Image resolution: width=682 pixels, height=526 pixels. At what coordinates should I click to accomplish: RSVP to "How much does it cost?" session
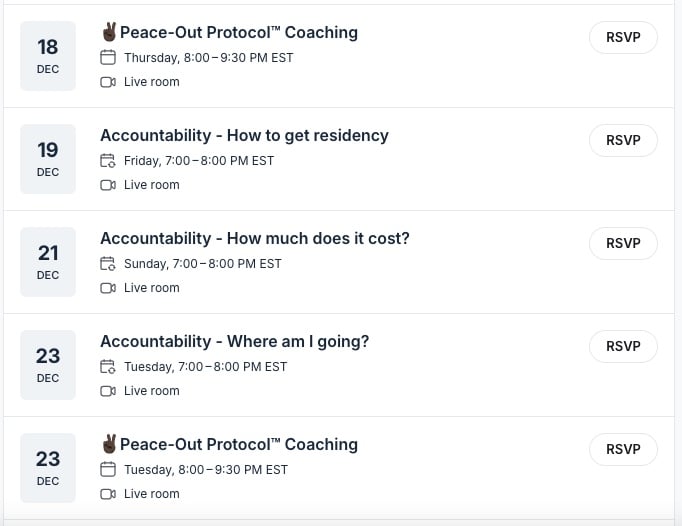click(x=623, y=244)
